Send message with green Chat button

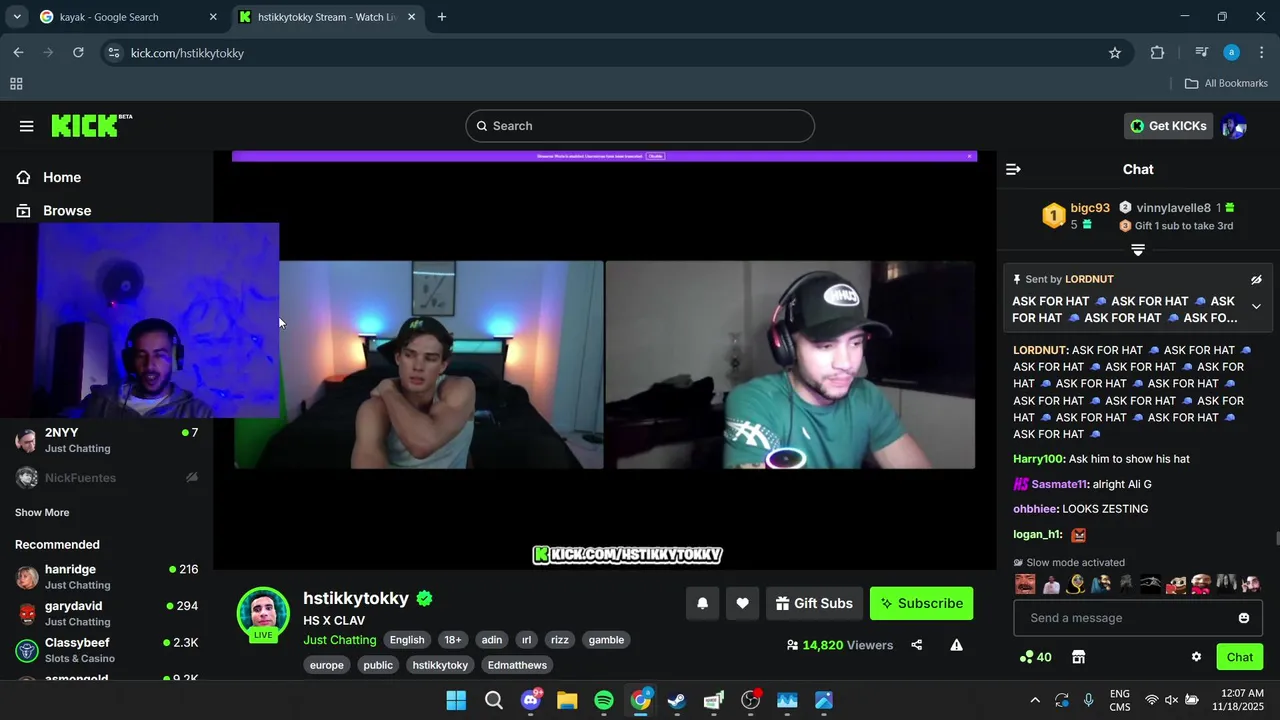click(1240, 657)
